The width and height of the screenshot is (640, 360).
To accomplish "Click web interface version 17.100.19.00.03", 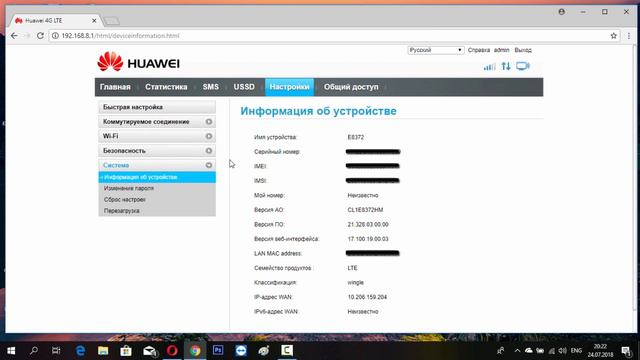I will (368, 239).
